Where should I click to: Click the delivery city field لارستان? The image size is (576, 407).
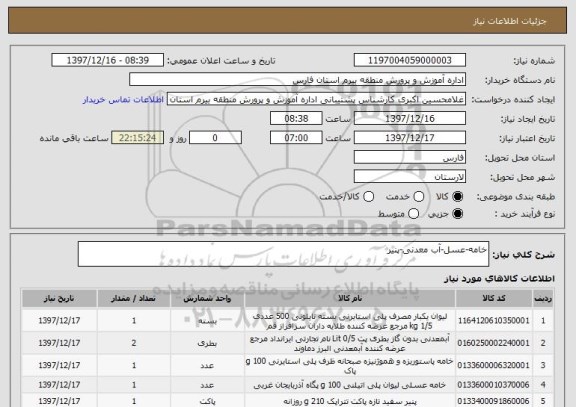pyautogui.click(x=410, y=177)
